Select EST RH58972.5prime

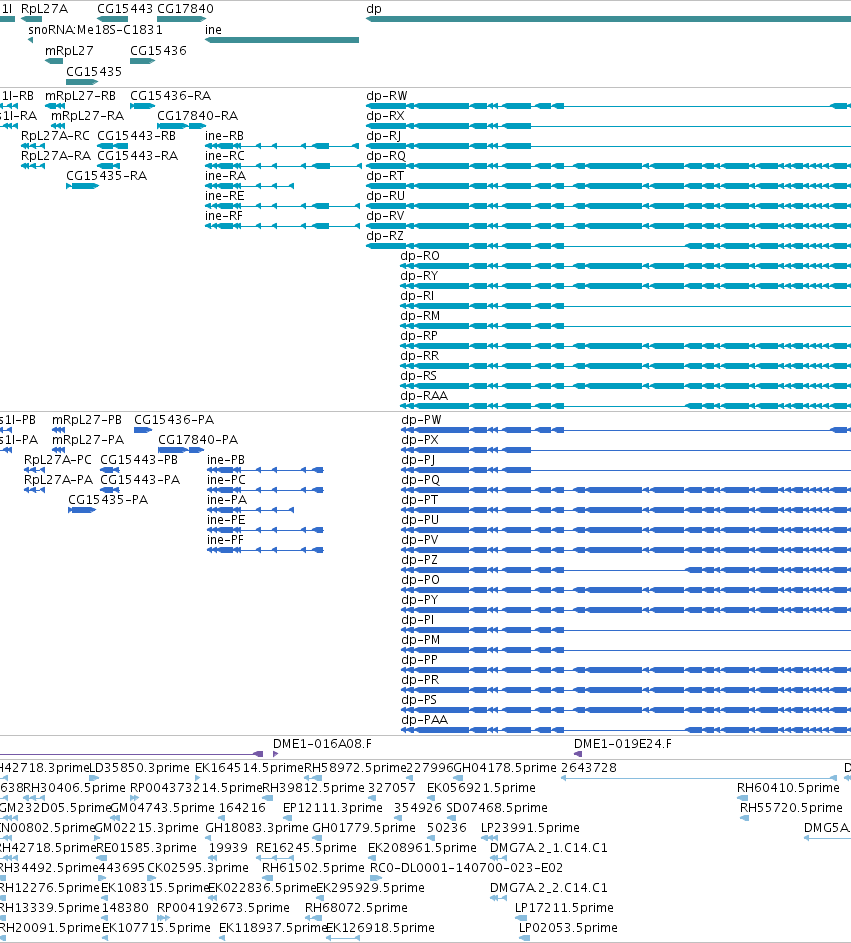click(x=355, y=768)
